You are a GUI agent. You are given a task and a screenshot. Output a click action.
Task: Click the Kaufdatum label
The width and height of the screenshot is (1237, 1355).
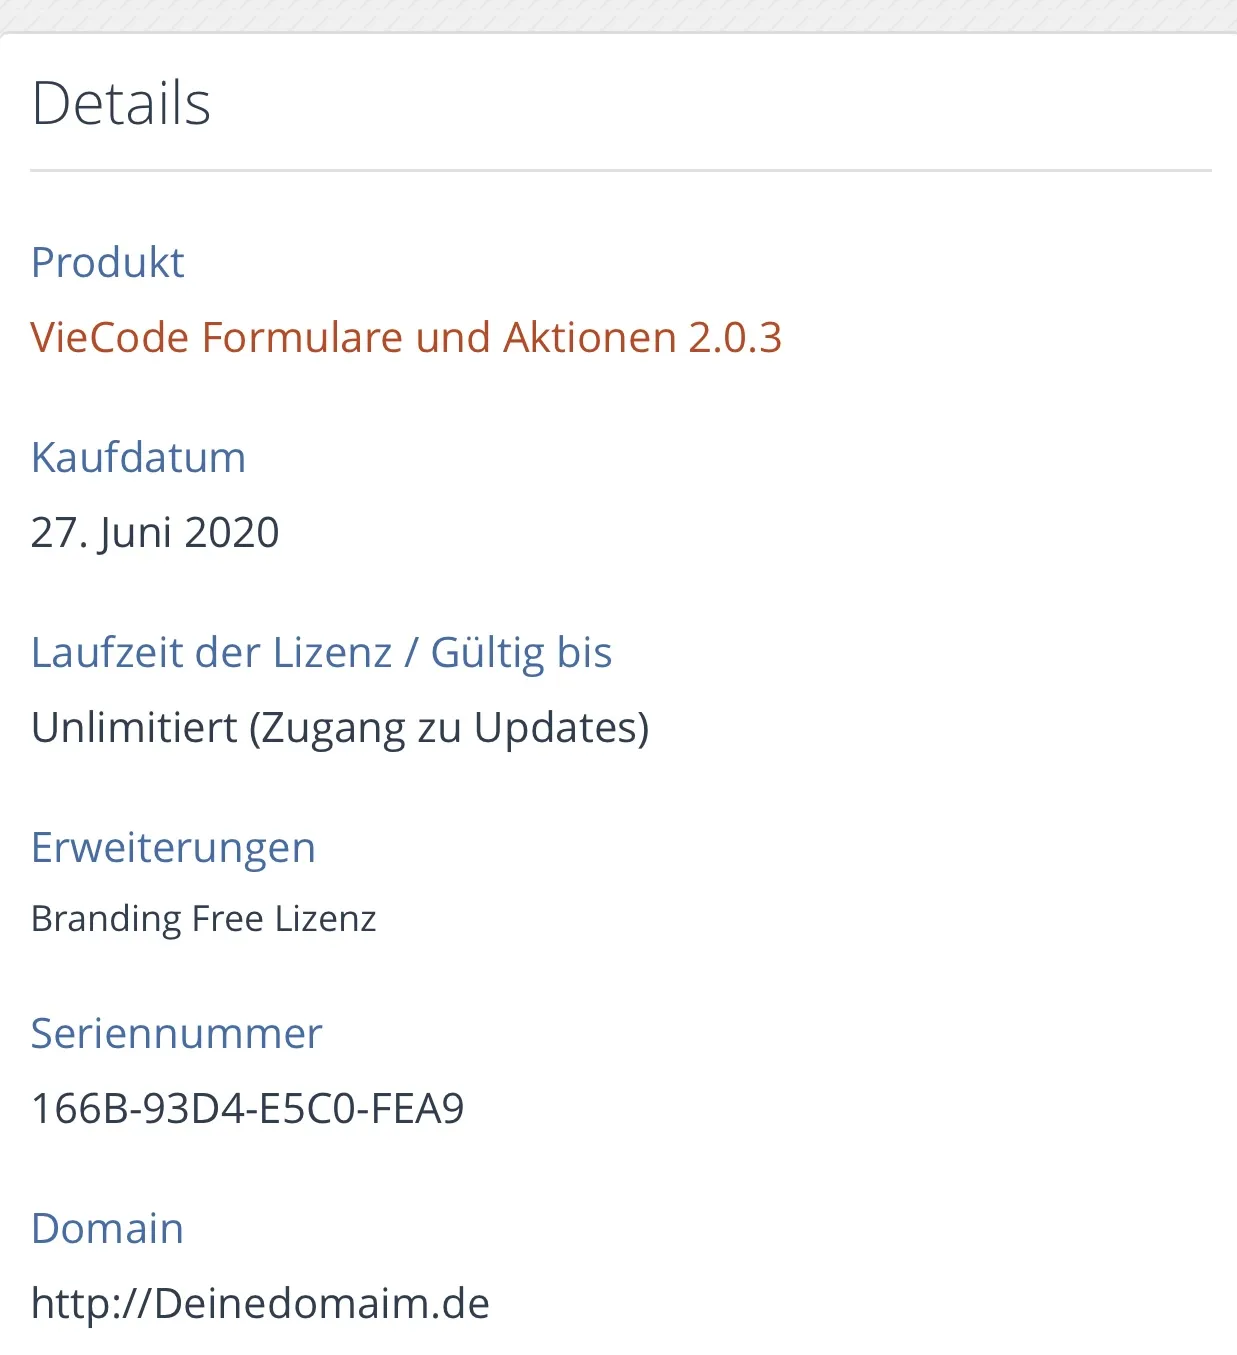coord(138,458)
